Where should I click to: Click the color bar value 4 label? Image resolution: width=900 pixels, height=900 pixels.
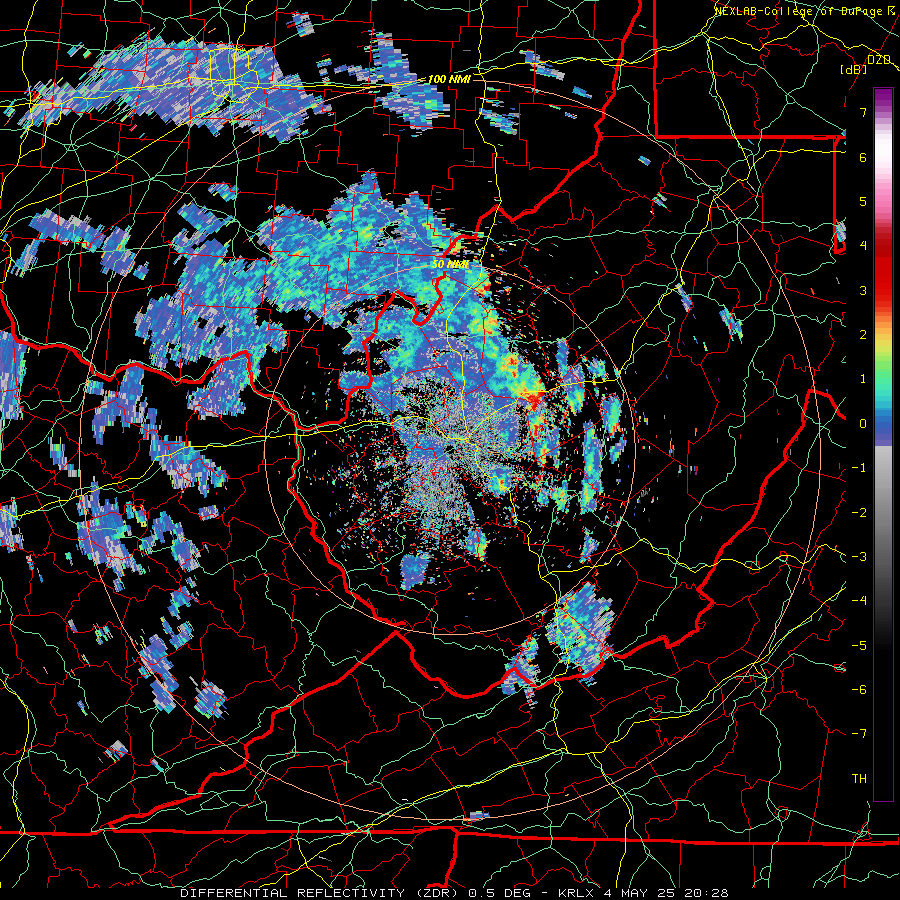pos(863,245)
